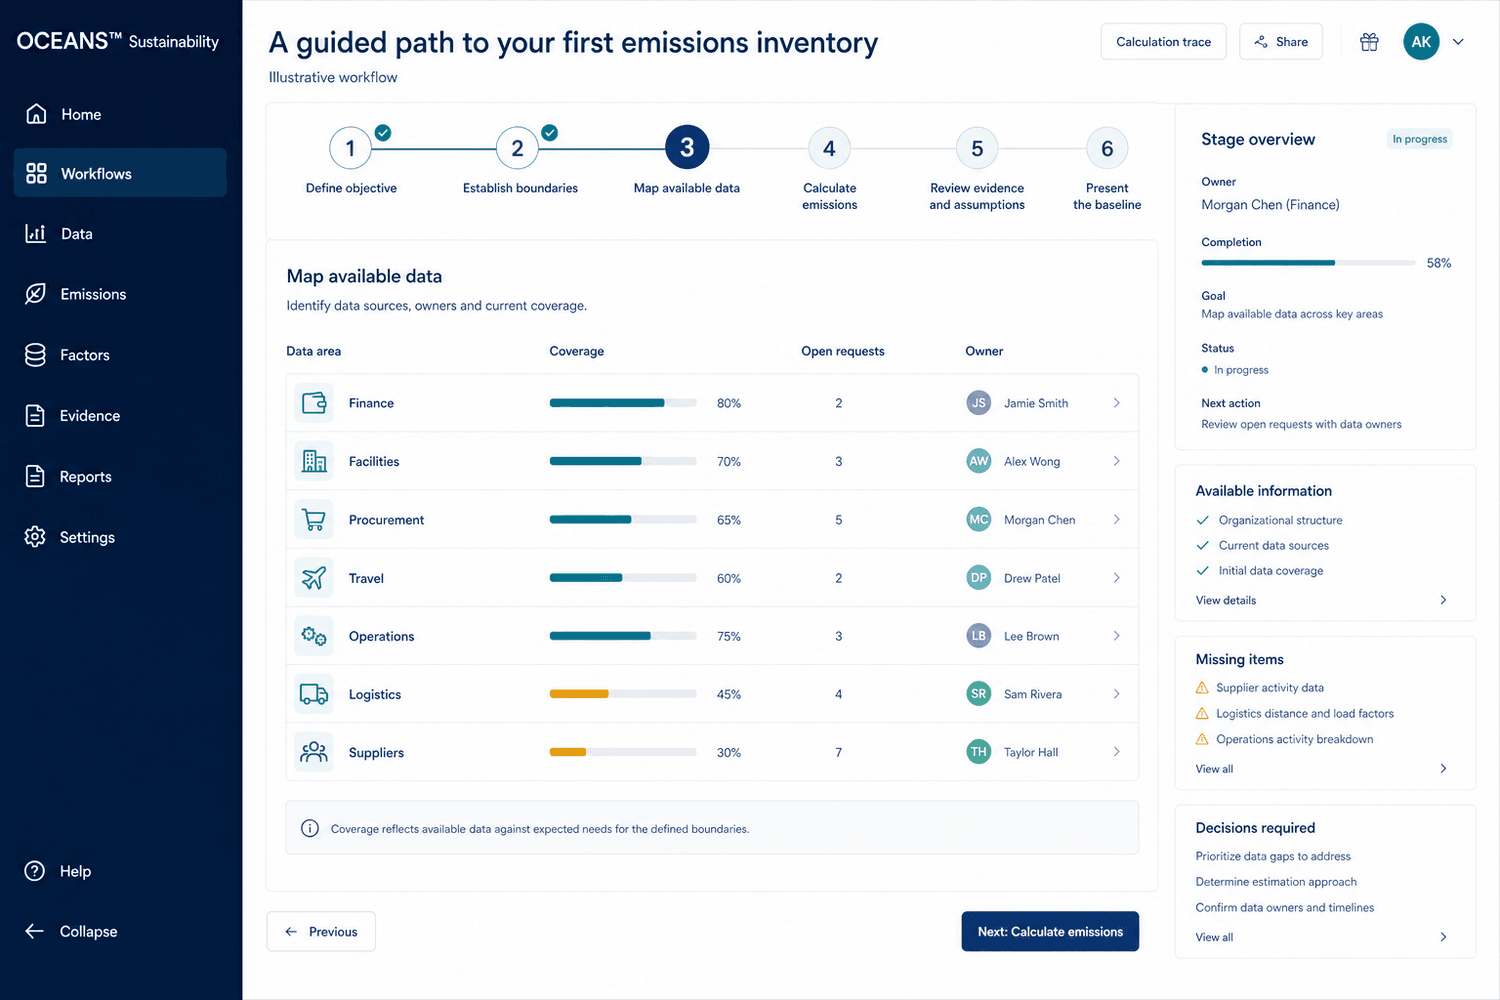Click Next: Calculate emissions button
The width and height of the screenshot is (1500, 1000).
pos(1050,931)
